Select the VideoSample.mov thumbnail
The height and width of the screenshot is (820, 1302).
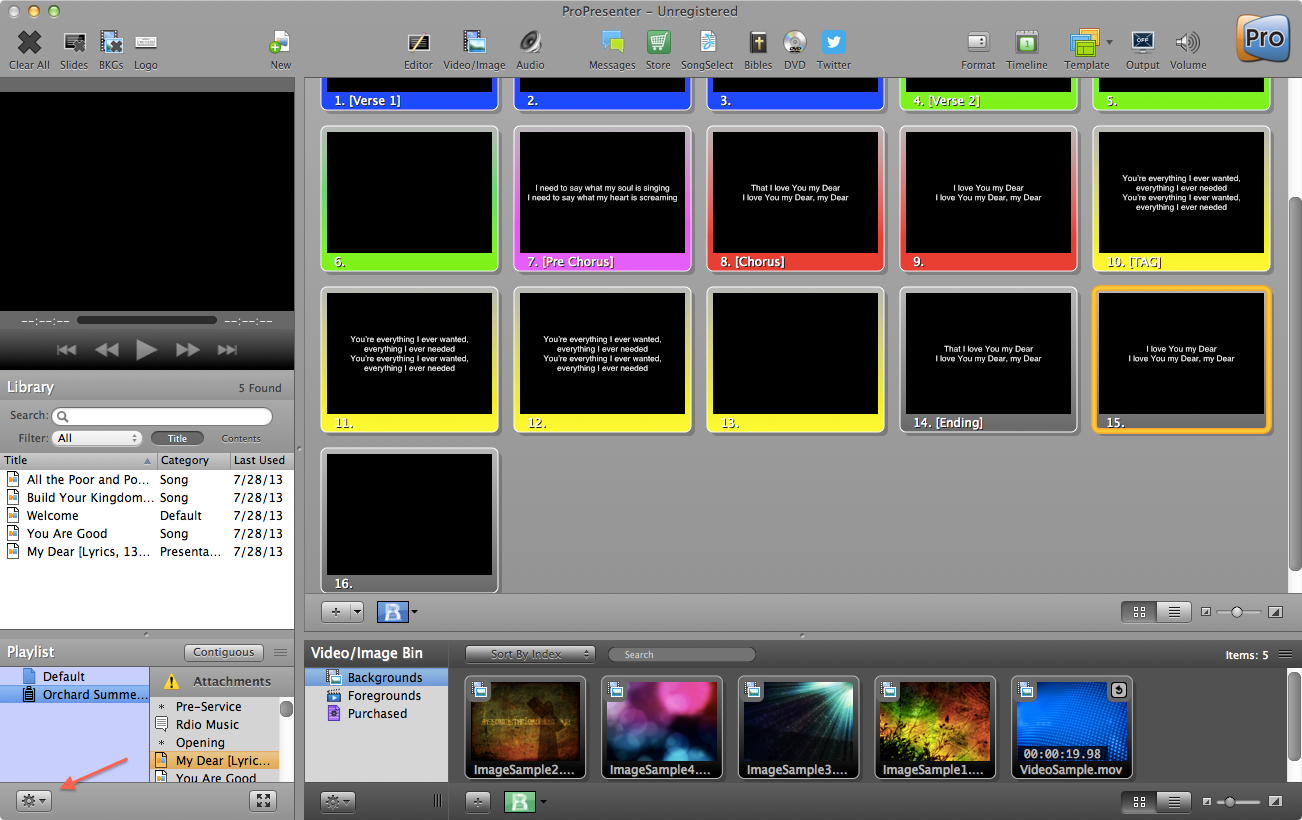tap(1073, 727)
